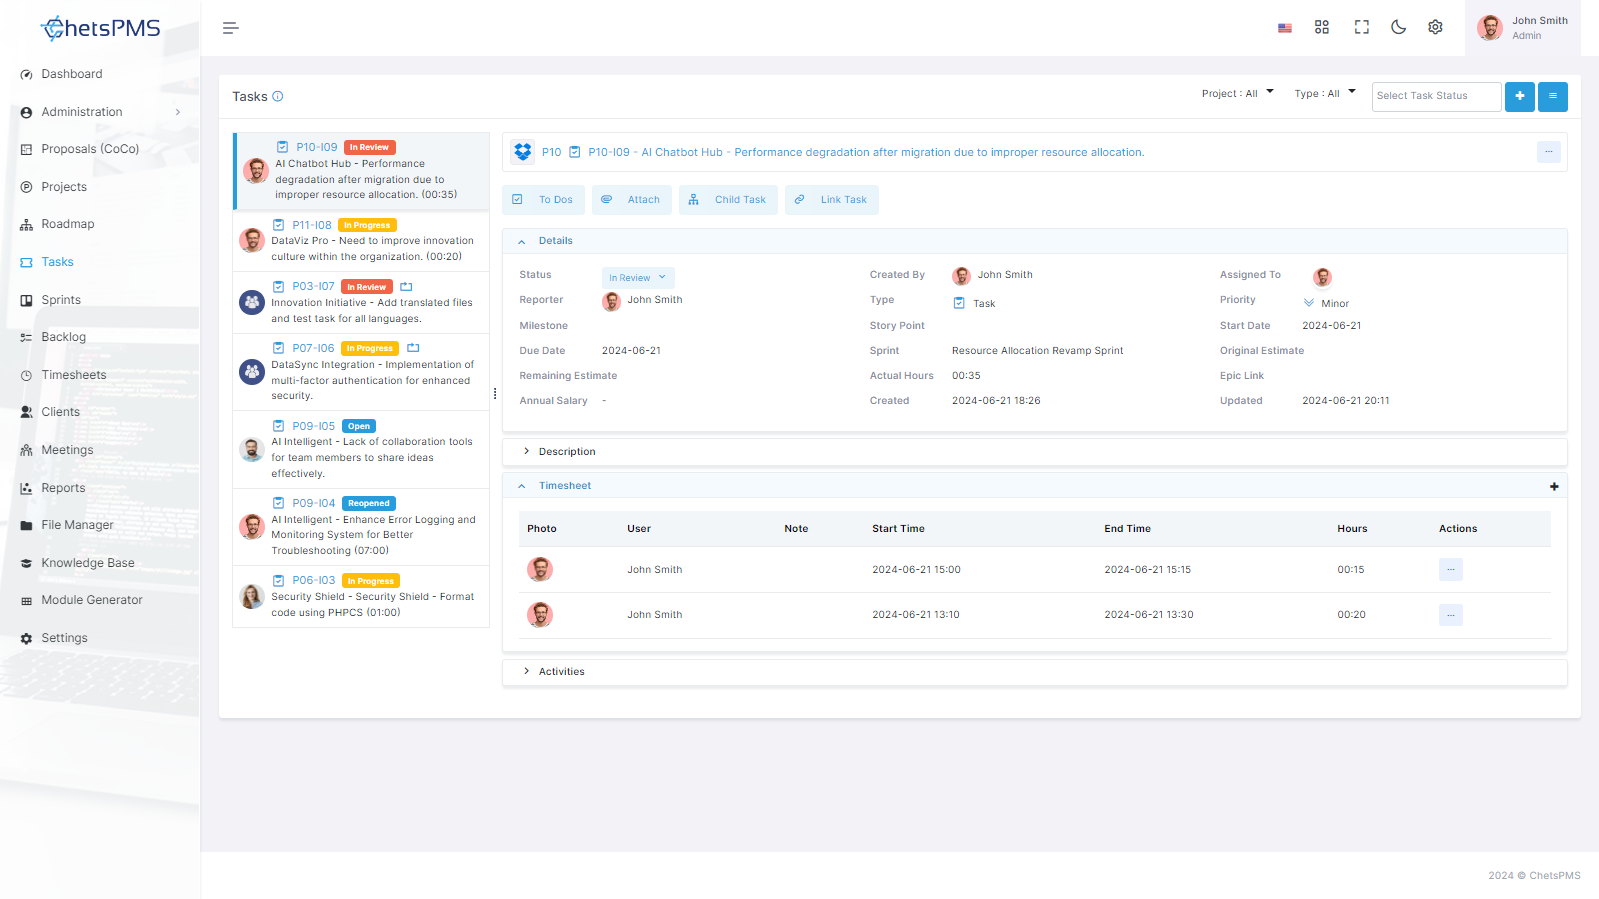1599x899 pixels.
Task: Open task P11-I08 link
Action: (312, 225)
